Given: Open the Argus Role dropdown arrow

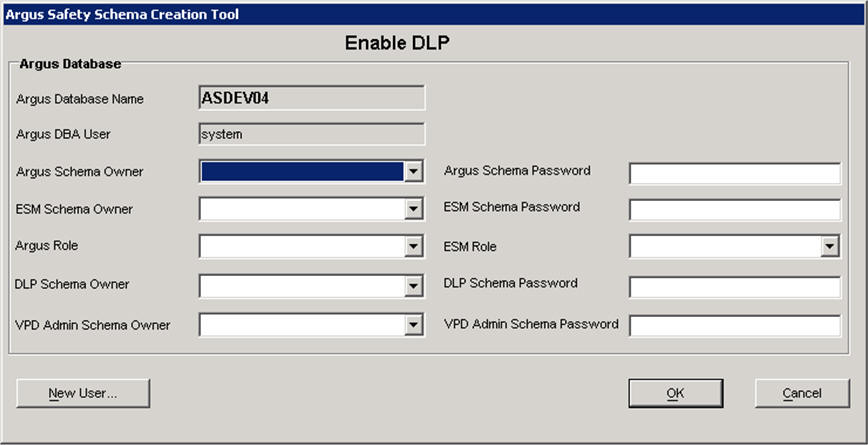Looking at the screenshot, I should pyautogui.click(x=413, y=246).
